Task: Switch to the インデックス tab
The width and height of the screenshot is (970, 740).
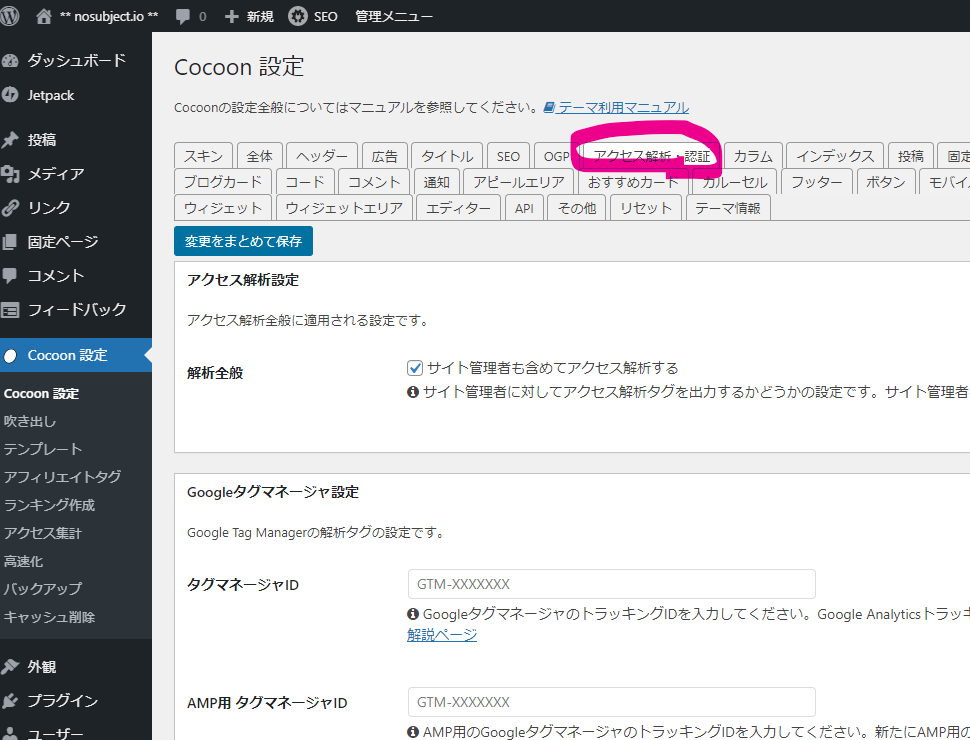Action: (x=835, y=155)
